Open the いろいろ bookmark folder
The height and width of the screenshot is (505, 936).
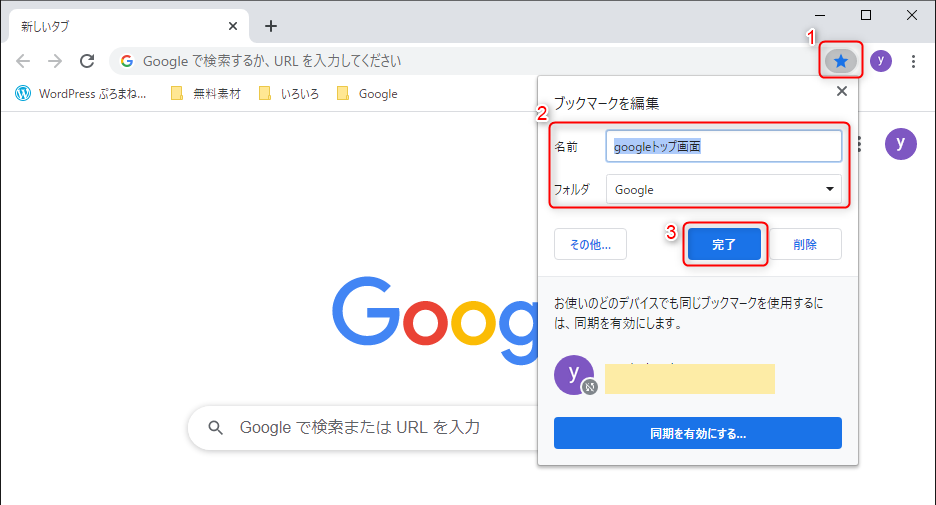tap(289, 94)
